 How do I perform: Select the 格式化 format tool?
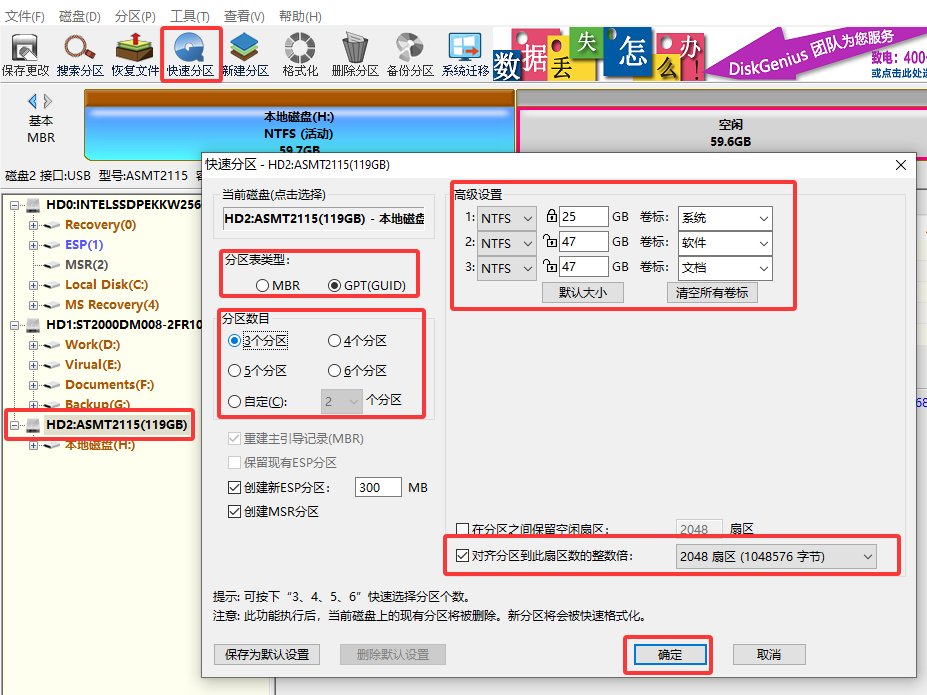pos(300,55)
